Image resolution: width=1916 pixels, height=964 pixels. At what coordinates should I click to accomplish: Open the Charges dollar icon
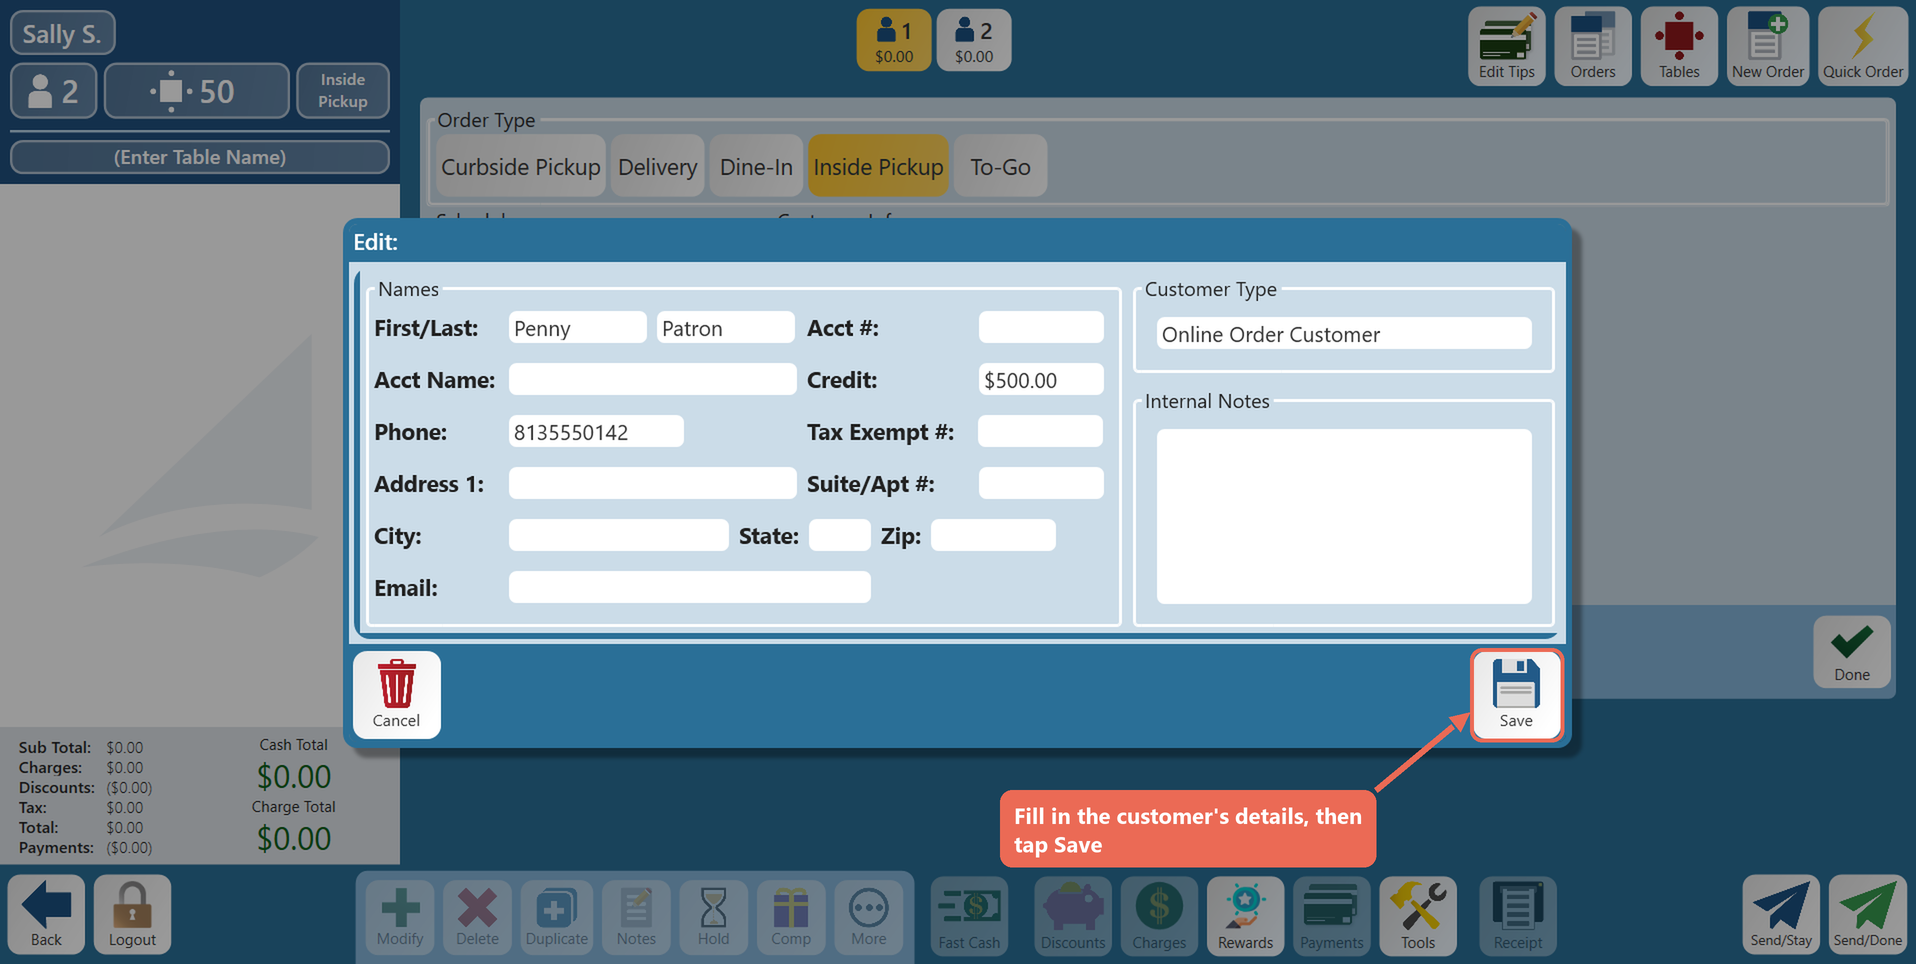tap(1159, 916)
